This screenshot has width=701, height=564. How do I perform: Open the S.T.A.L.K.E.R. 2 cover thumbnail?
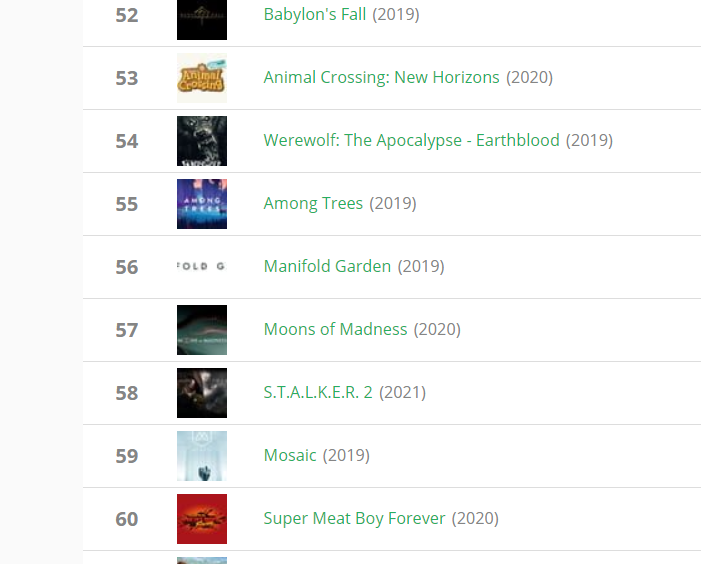[202, 393]
